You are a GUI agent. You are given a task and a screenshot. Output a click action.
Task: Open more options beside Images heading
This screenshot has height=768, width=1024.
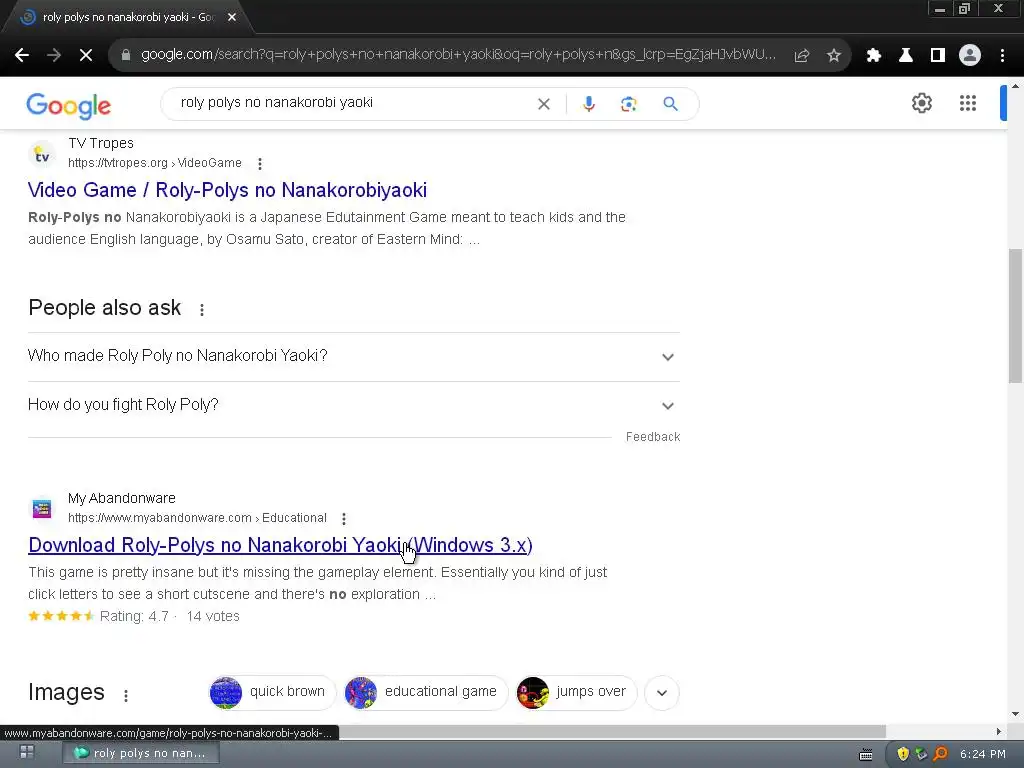coord(126,696)
